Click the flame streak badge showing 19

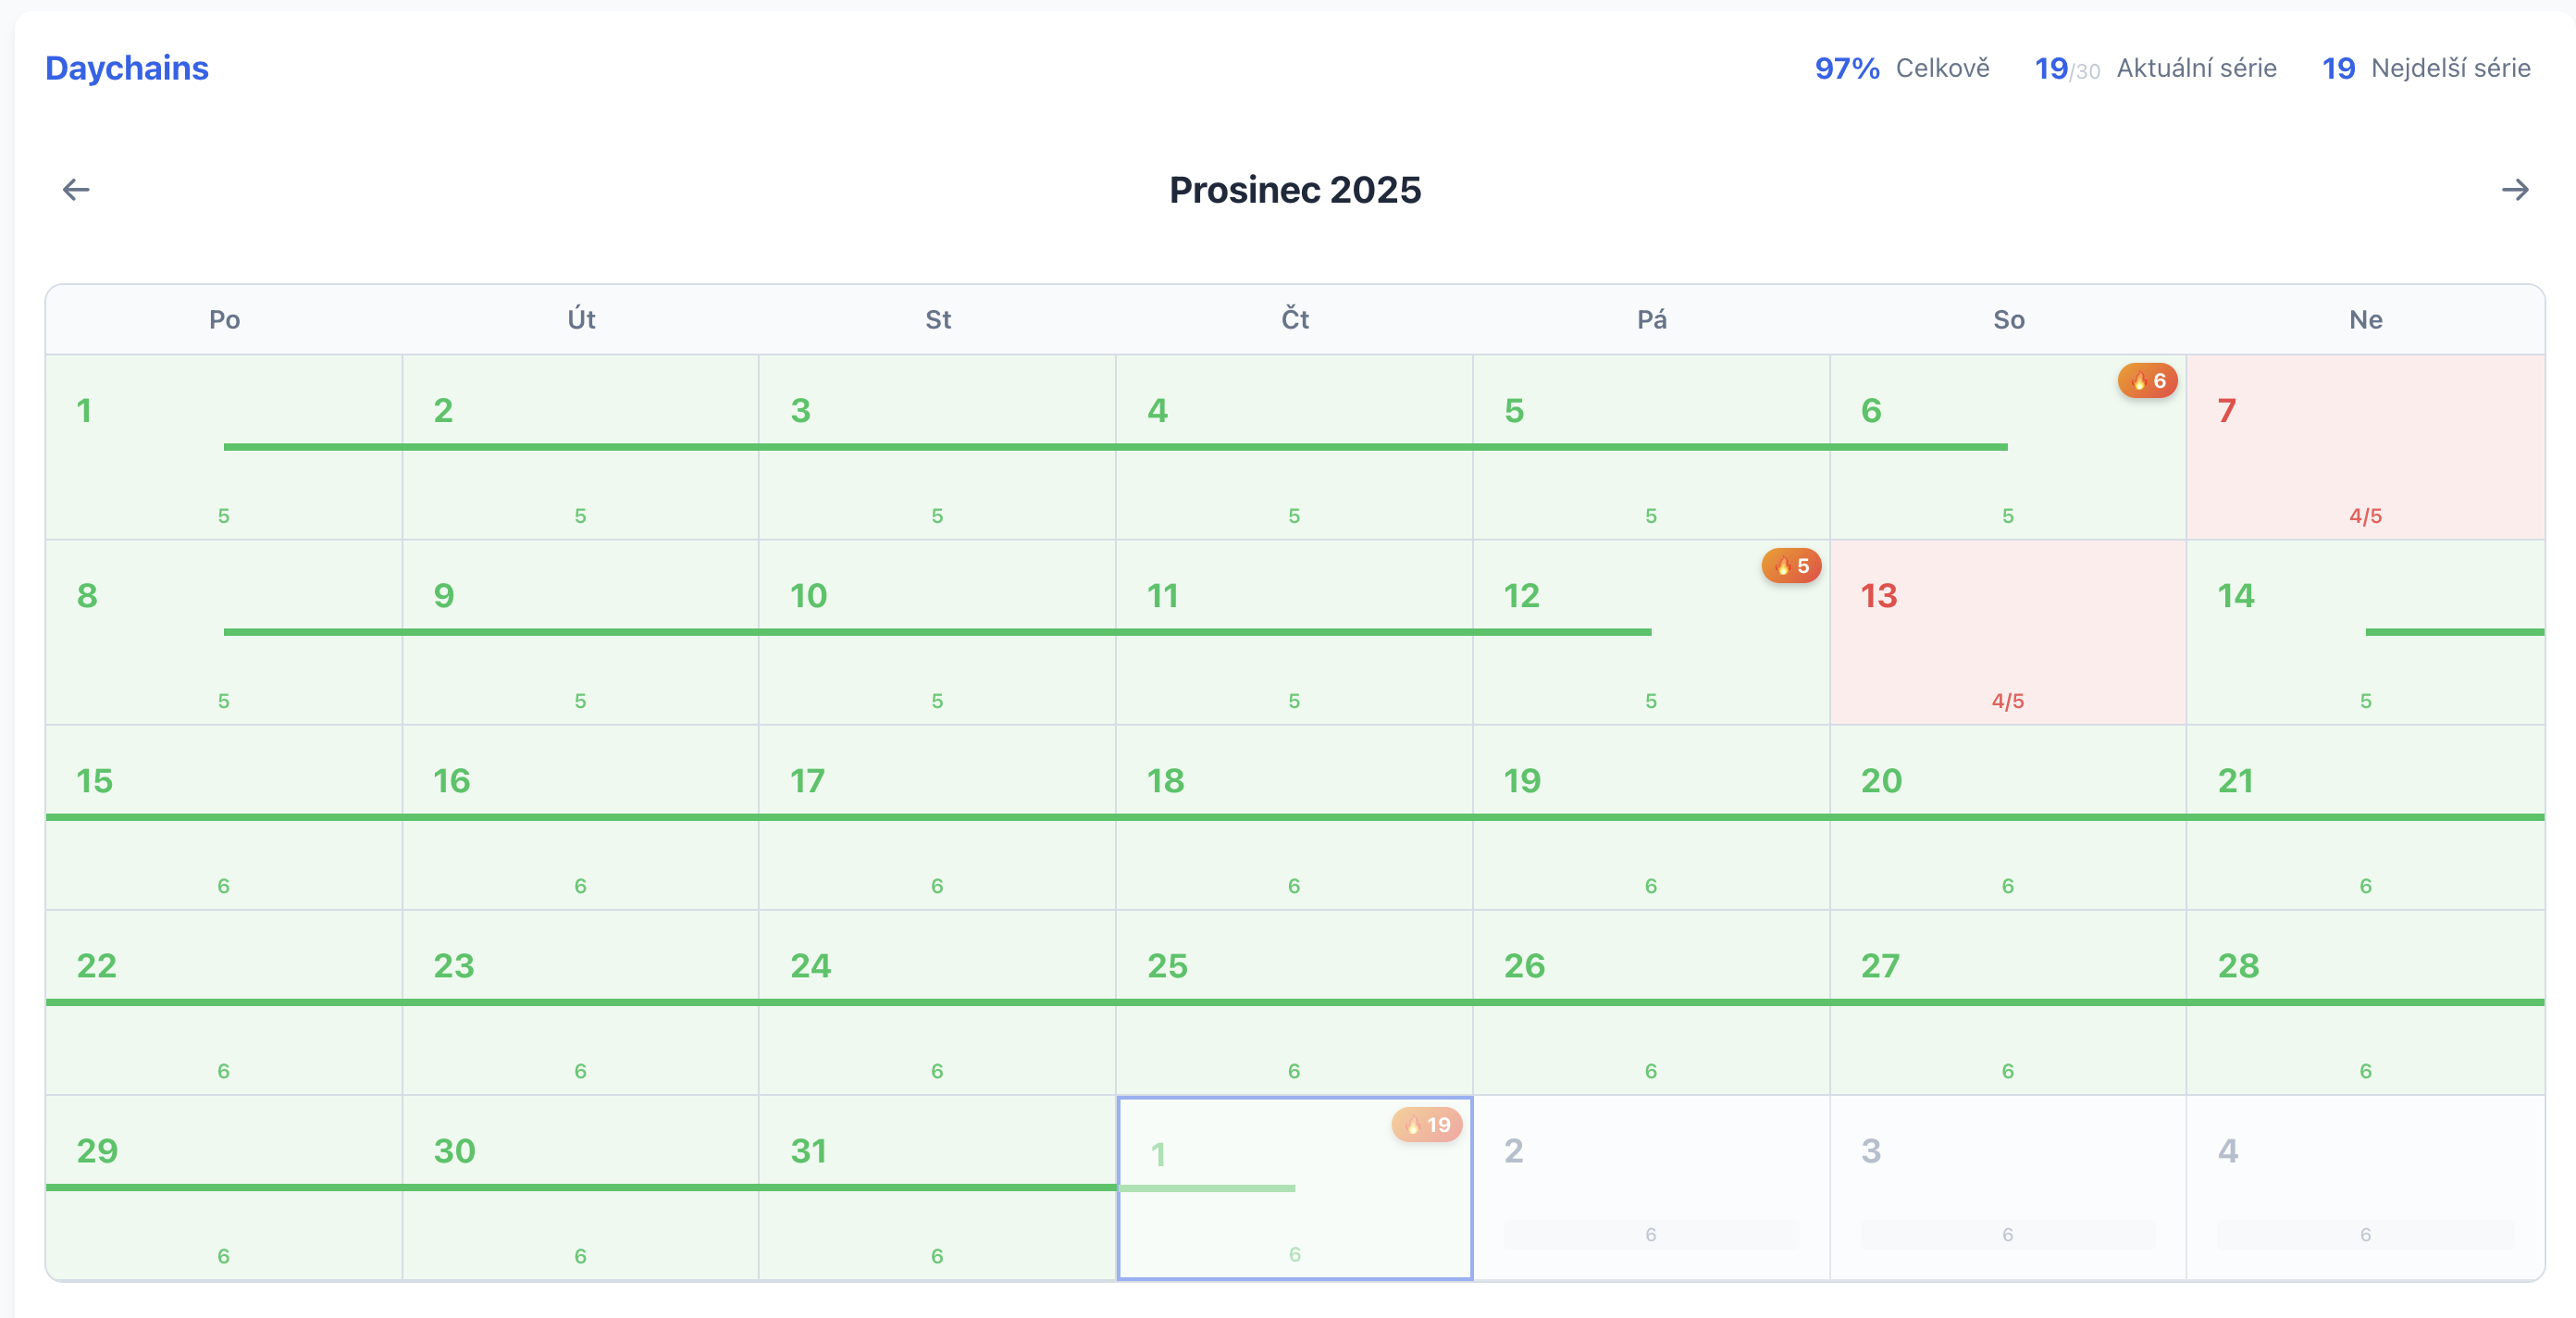click(1427, 1125)
